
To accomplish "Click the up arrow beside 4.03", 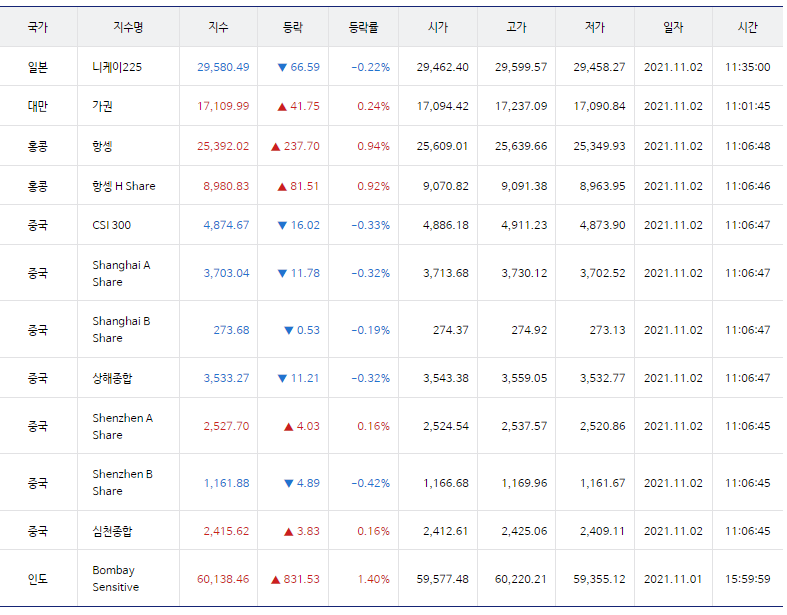I will pos(289,427).
